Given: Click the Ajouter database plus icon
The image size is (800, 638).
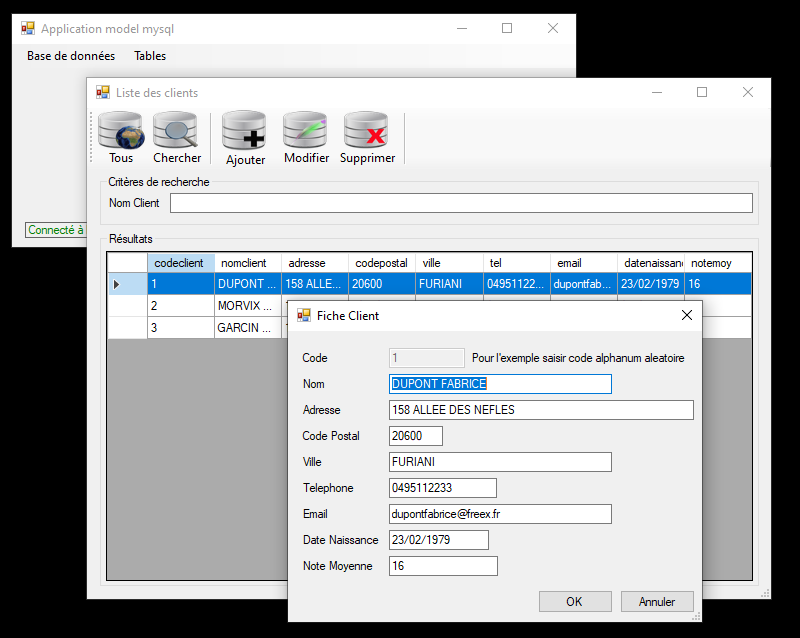Looking at the screenshot, I should click(x=245, y=131).
